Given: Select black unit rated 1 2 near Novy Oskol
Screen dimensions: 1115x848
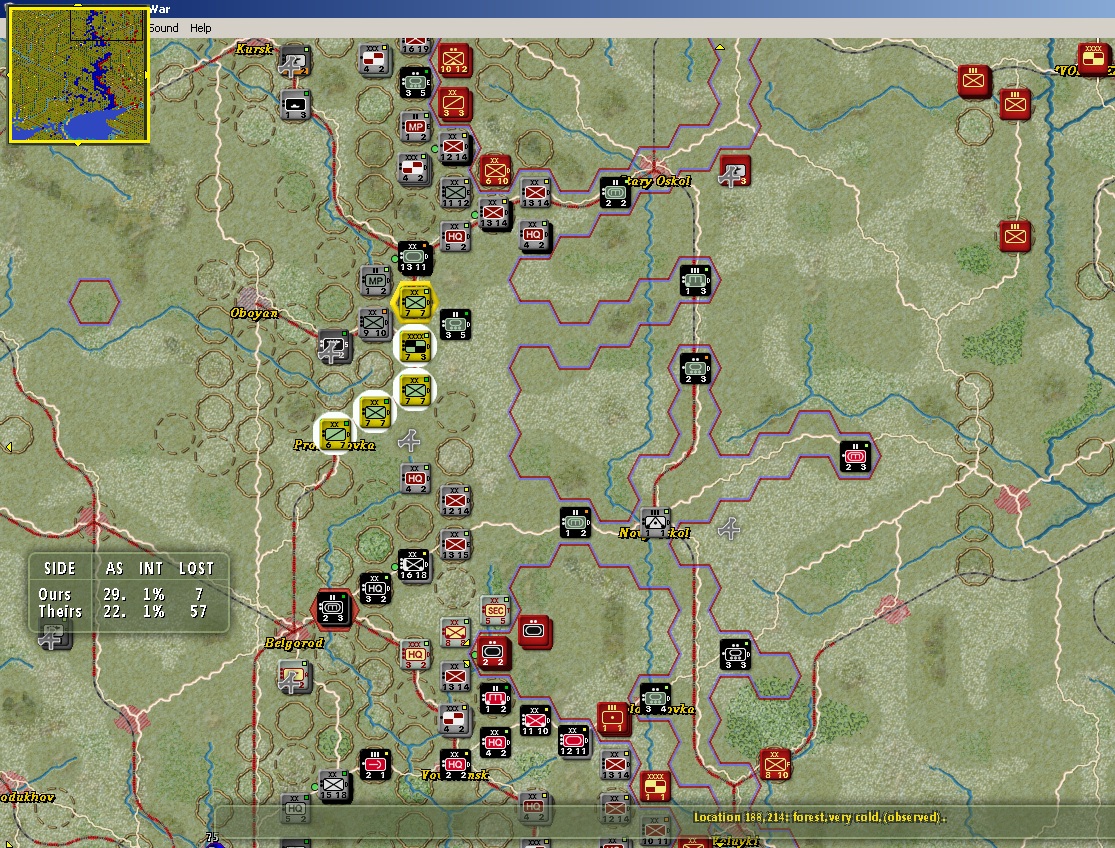Looking at the screenshot, I should point(575,522).
